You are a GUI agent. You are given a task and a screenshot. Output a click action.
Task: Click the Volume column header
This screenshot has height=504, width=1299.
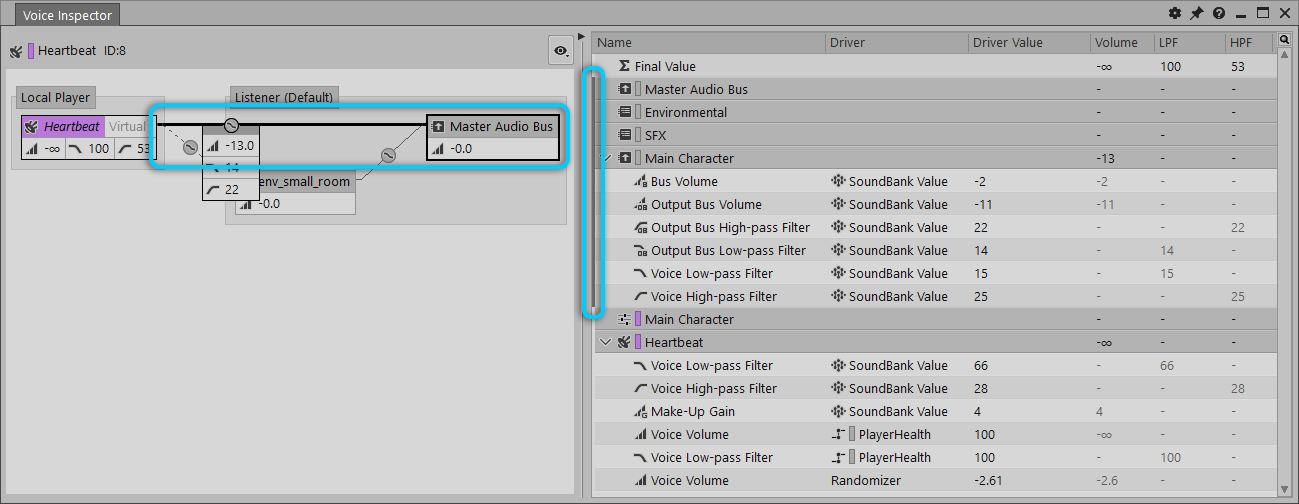[x=1116, y=43]
